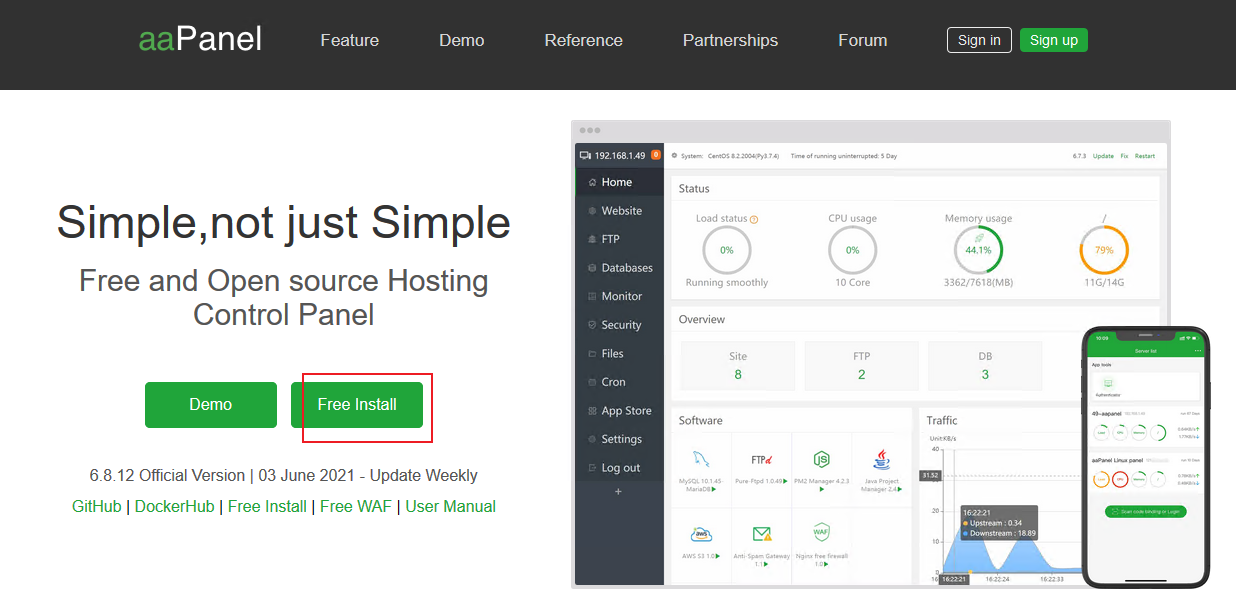
Task: Click the plus icon below Log out
Action: [618, 491]
